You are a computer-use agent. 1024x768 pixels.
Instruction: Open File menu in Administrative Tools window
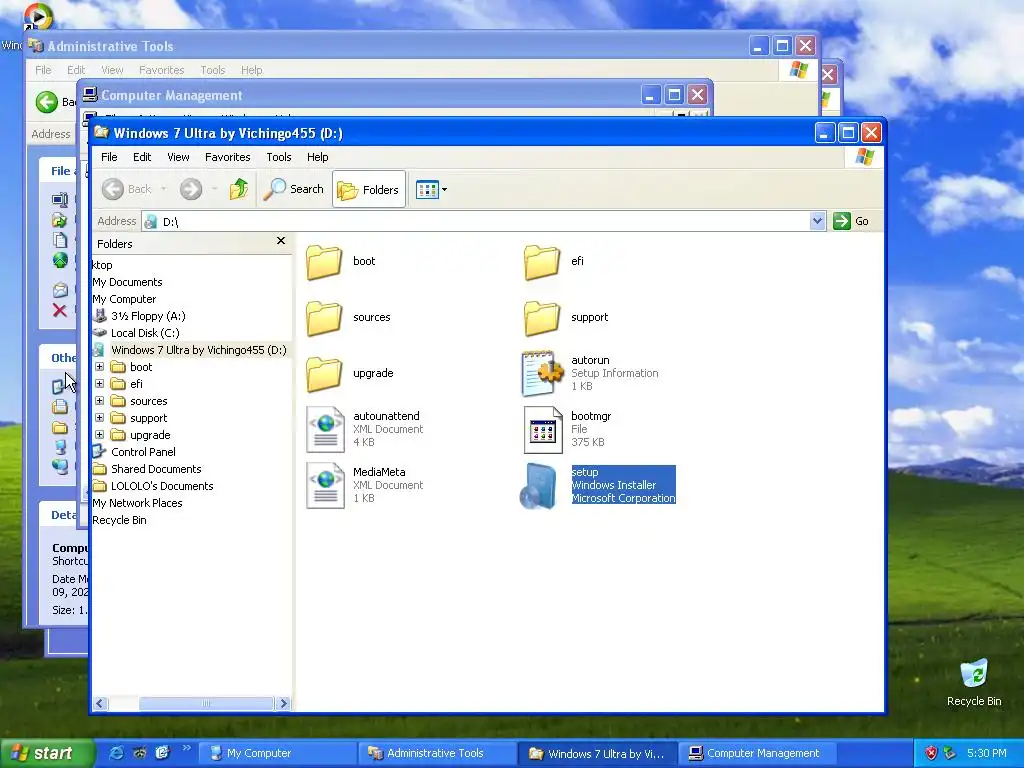[43, 70]
